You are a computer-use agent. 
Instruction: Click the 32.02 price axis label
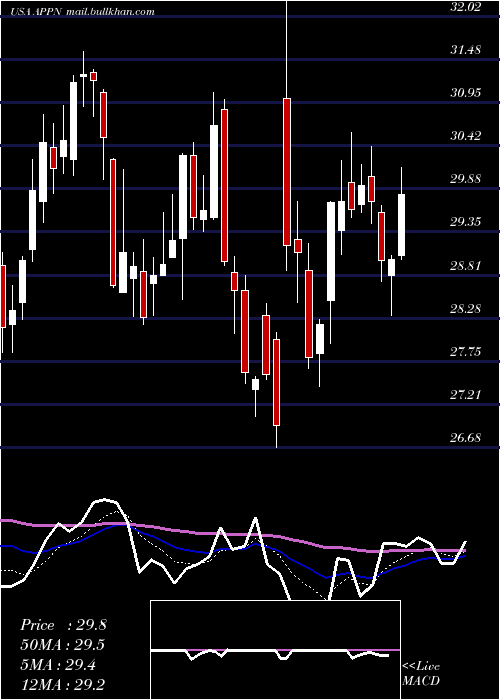[466, 7]
